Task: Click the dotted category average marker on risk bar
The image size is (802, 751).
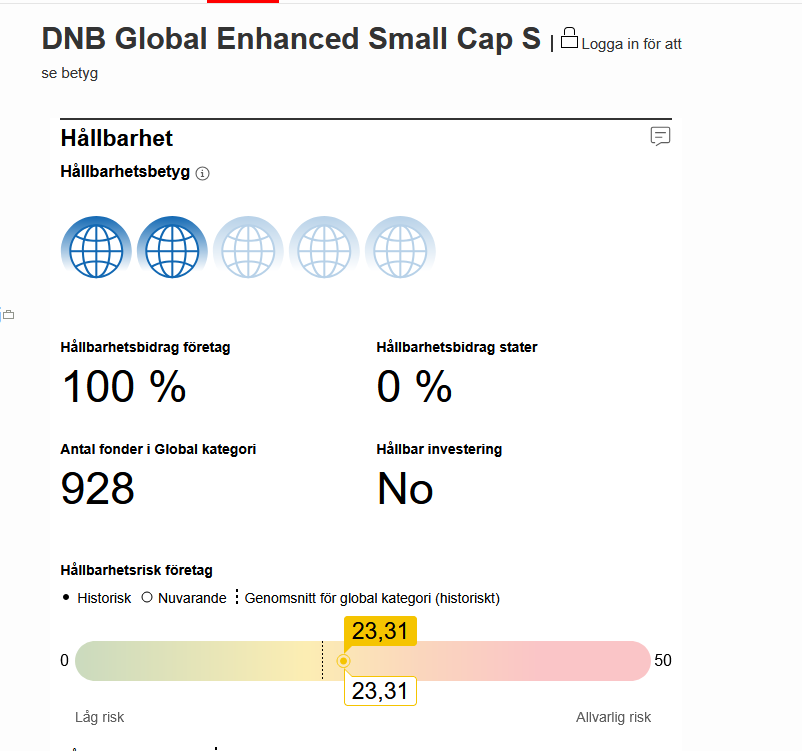Action: 322,660
